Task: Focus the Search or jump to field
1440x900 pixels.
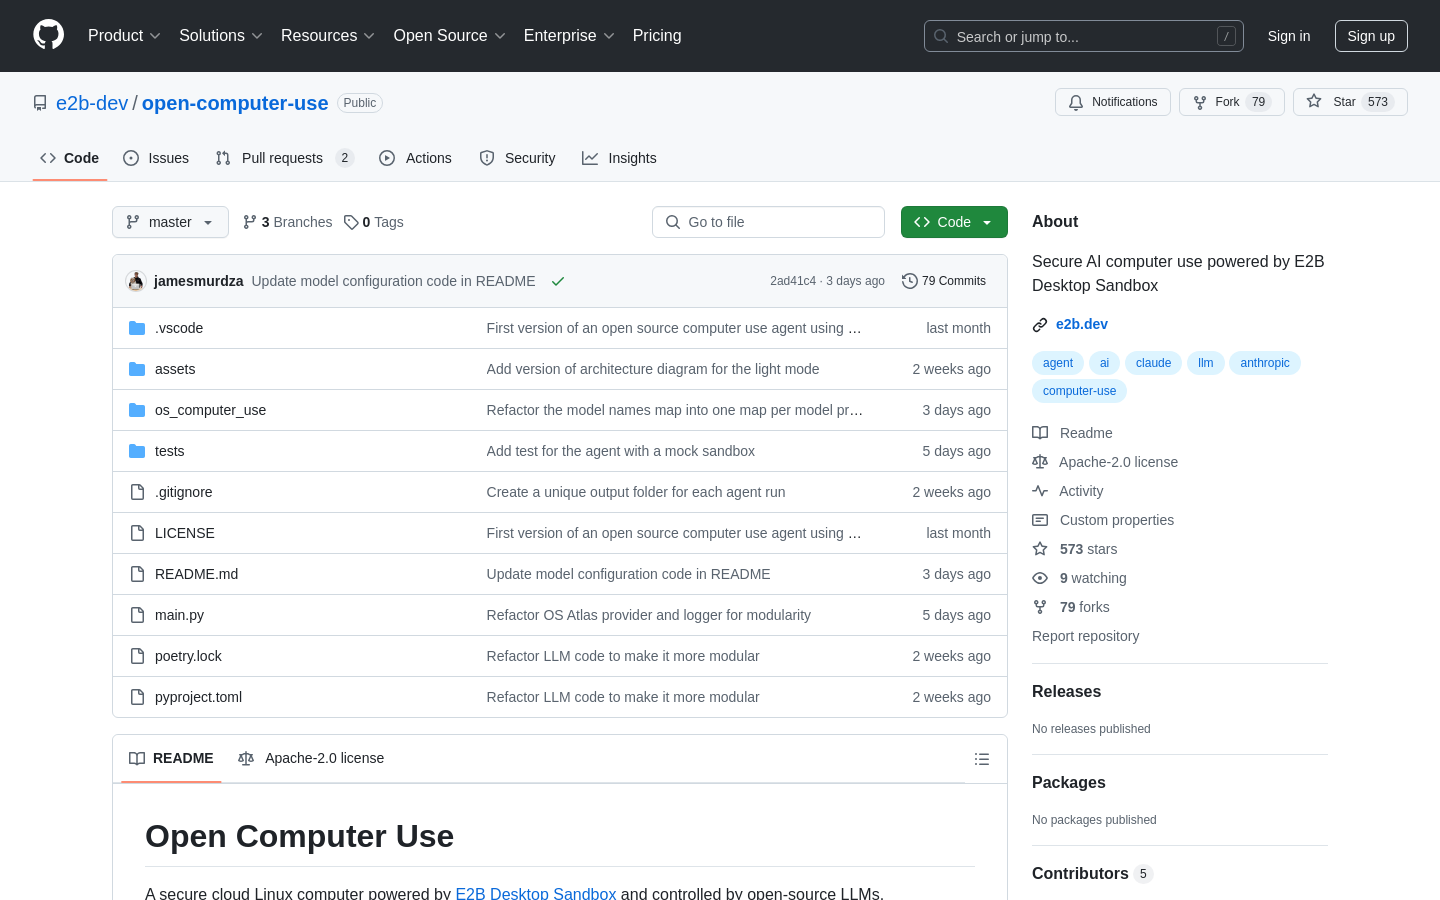Action: (x=1084, y=36)
